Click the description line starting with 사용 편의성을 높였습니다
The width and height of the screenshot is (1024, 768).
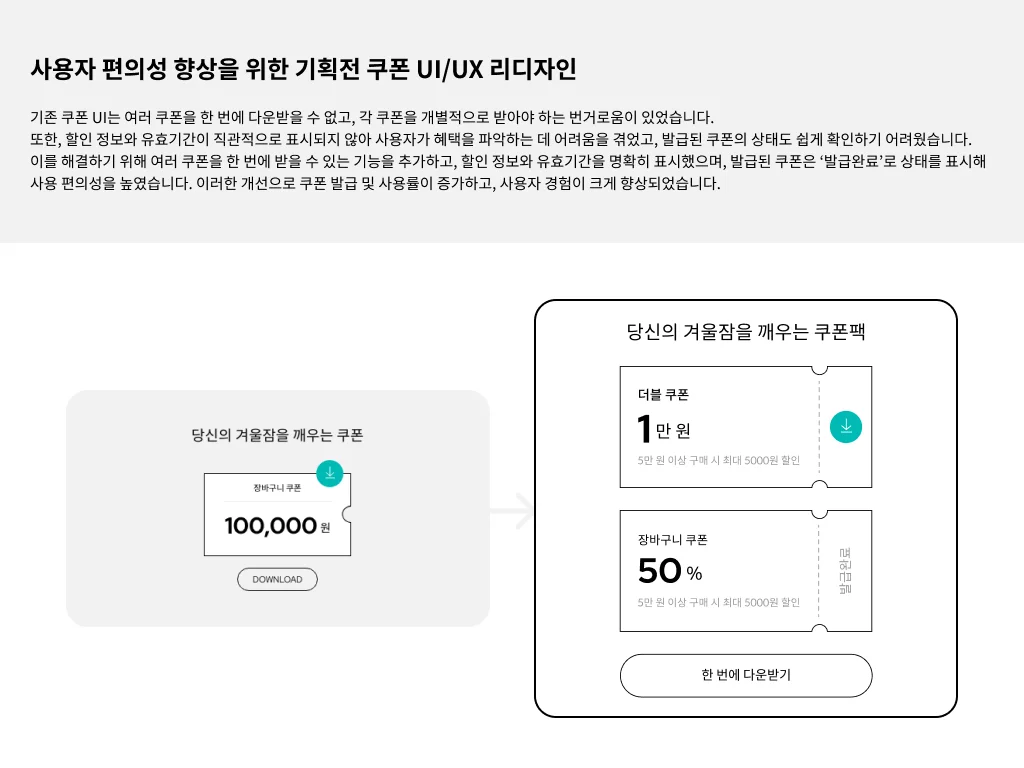(375, 184)
